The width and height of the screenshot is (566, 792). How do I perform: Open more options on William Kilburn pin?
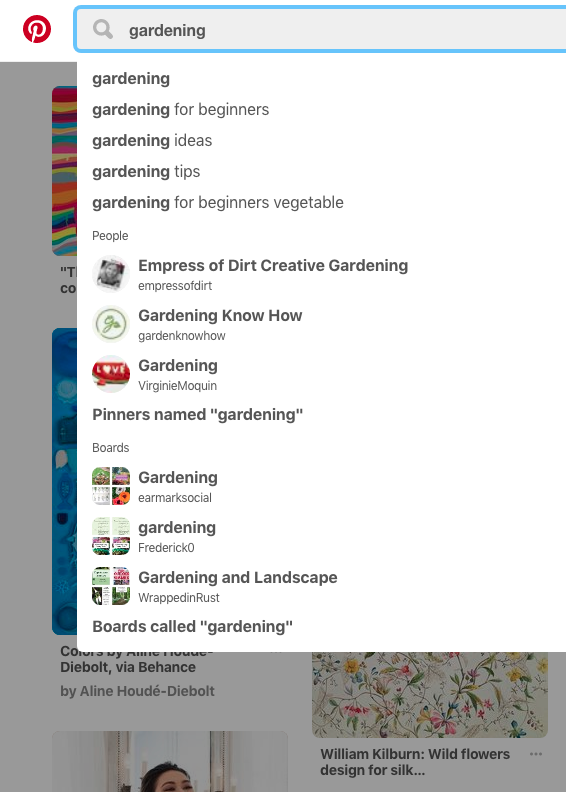pos(536,754)
